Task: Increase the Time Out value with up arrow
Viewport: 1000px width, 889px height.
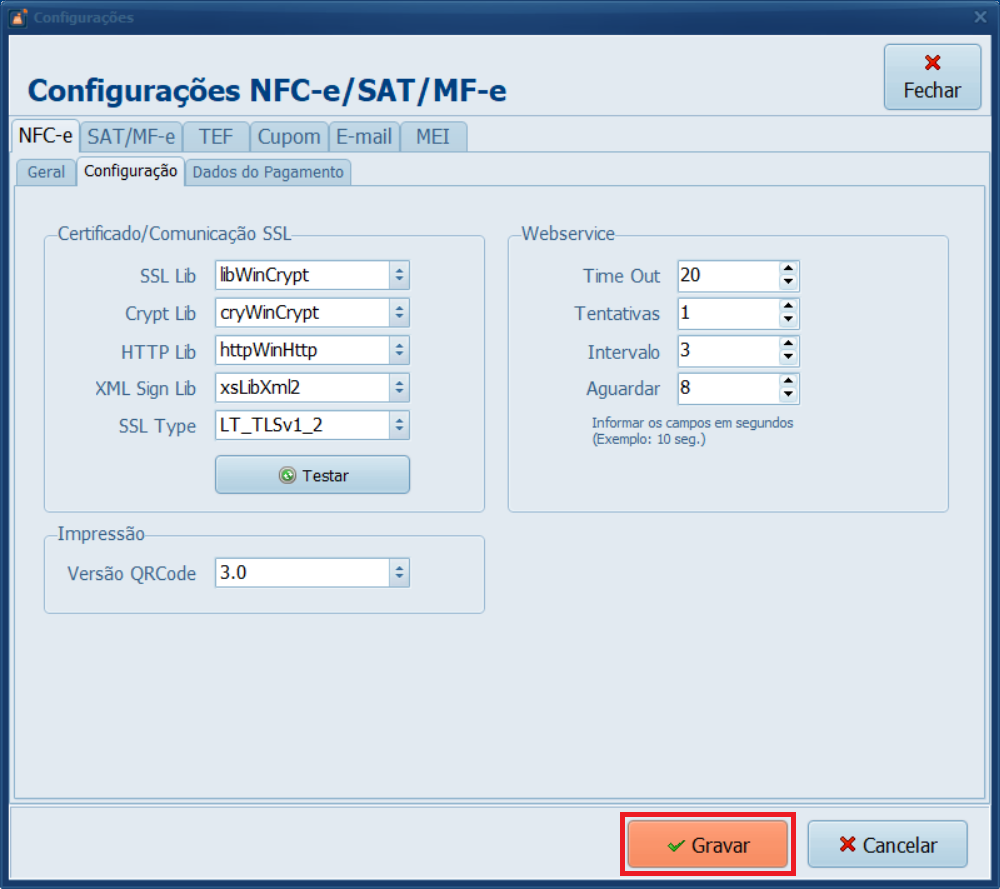Action: (788, 269)
